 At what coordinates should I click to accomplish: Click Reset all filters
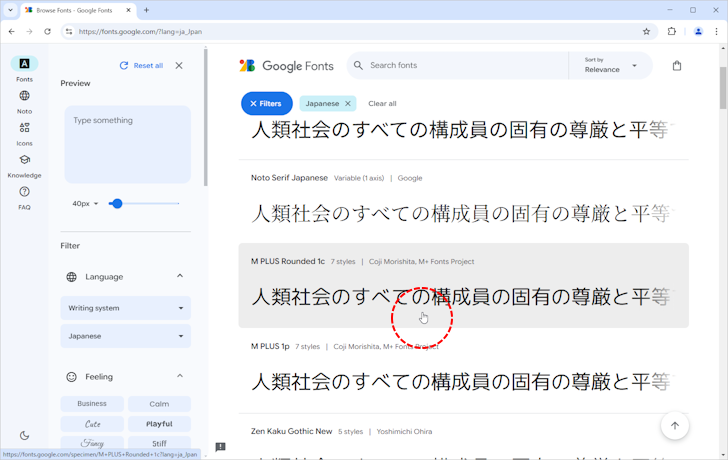click(141, 65)
